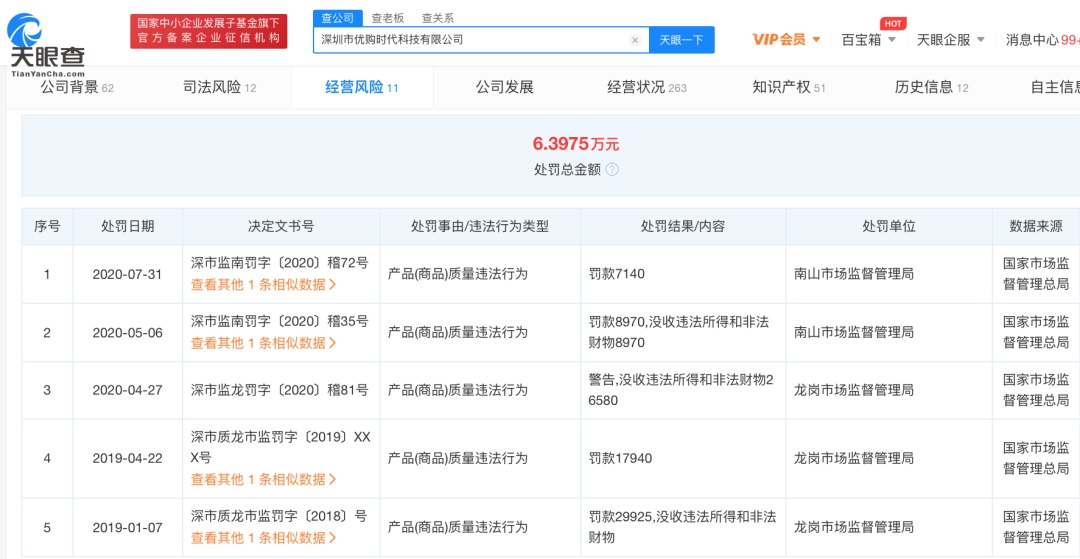Click the red 官方备案企业征信机构 banner
Image resolution: width=1080 pixels, height=559 pixels.
(209, 31)
